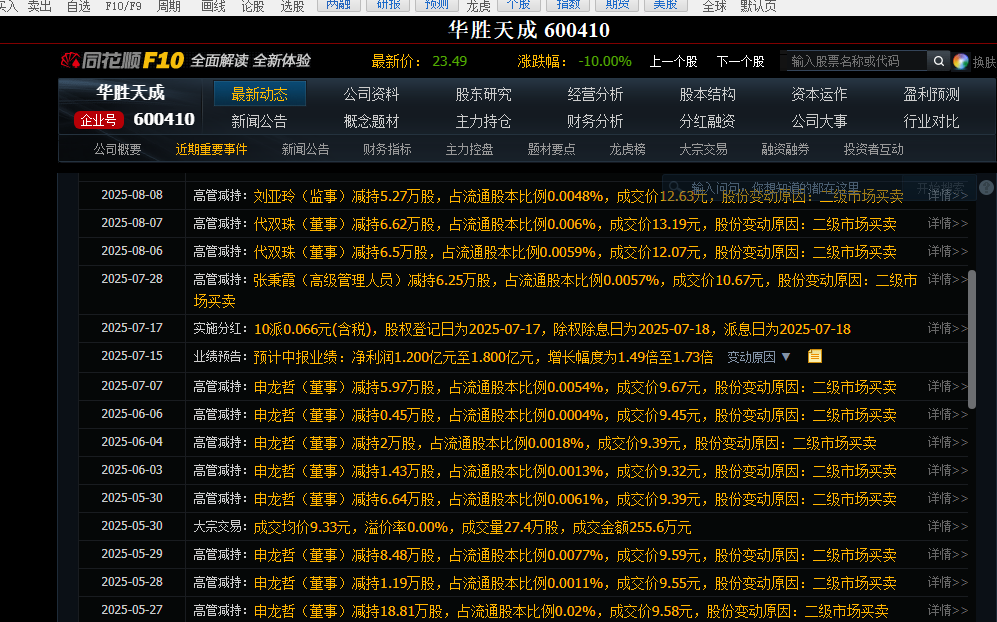Open the 选股 item in the top toolbar
This screenshot has height=622, width=997.
(x=292, y=7)
